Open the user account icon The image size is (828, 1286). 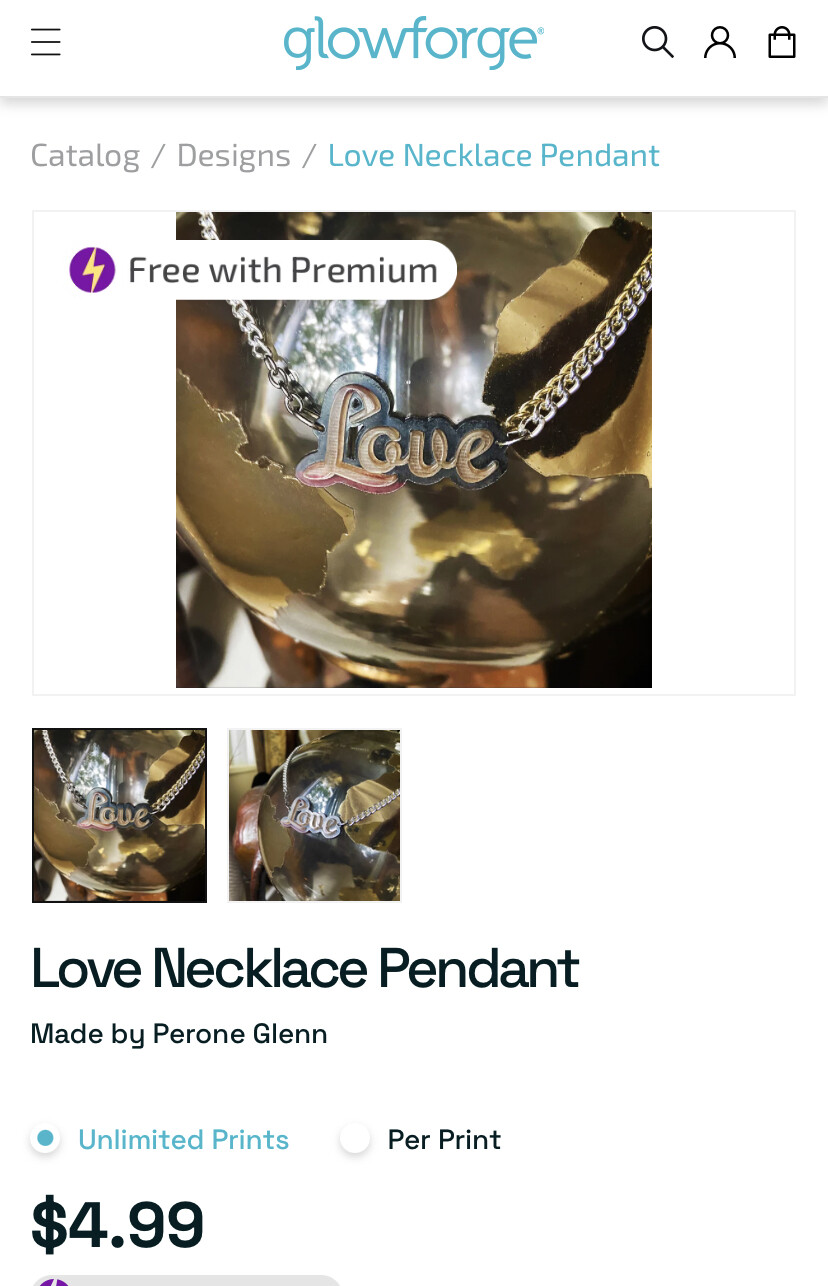point(720,42)
